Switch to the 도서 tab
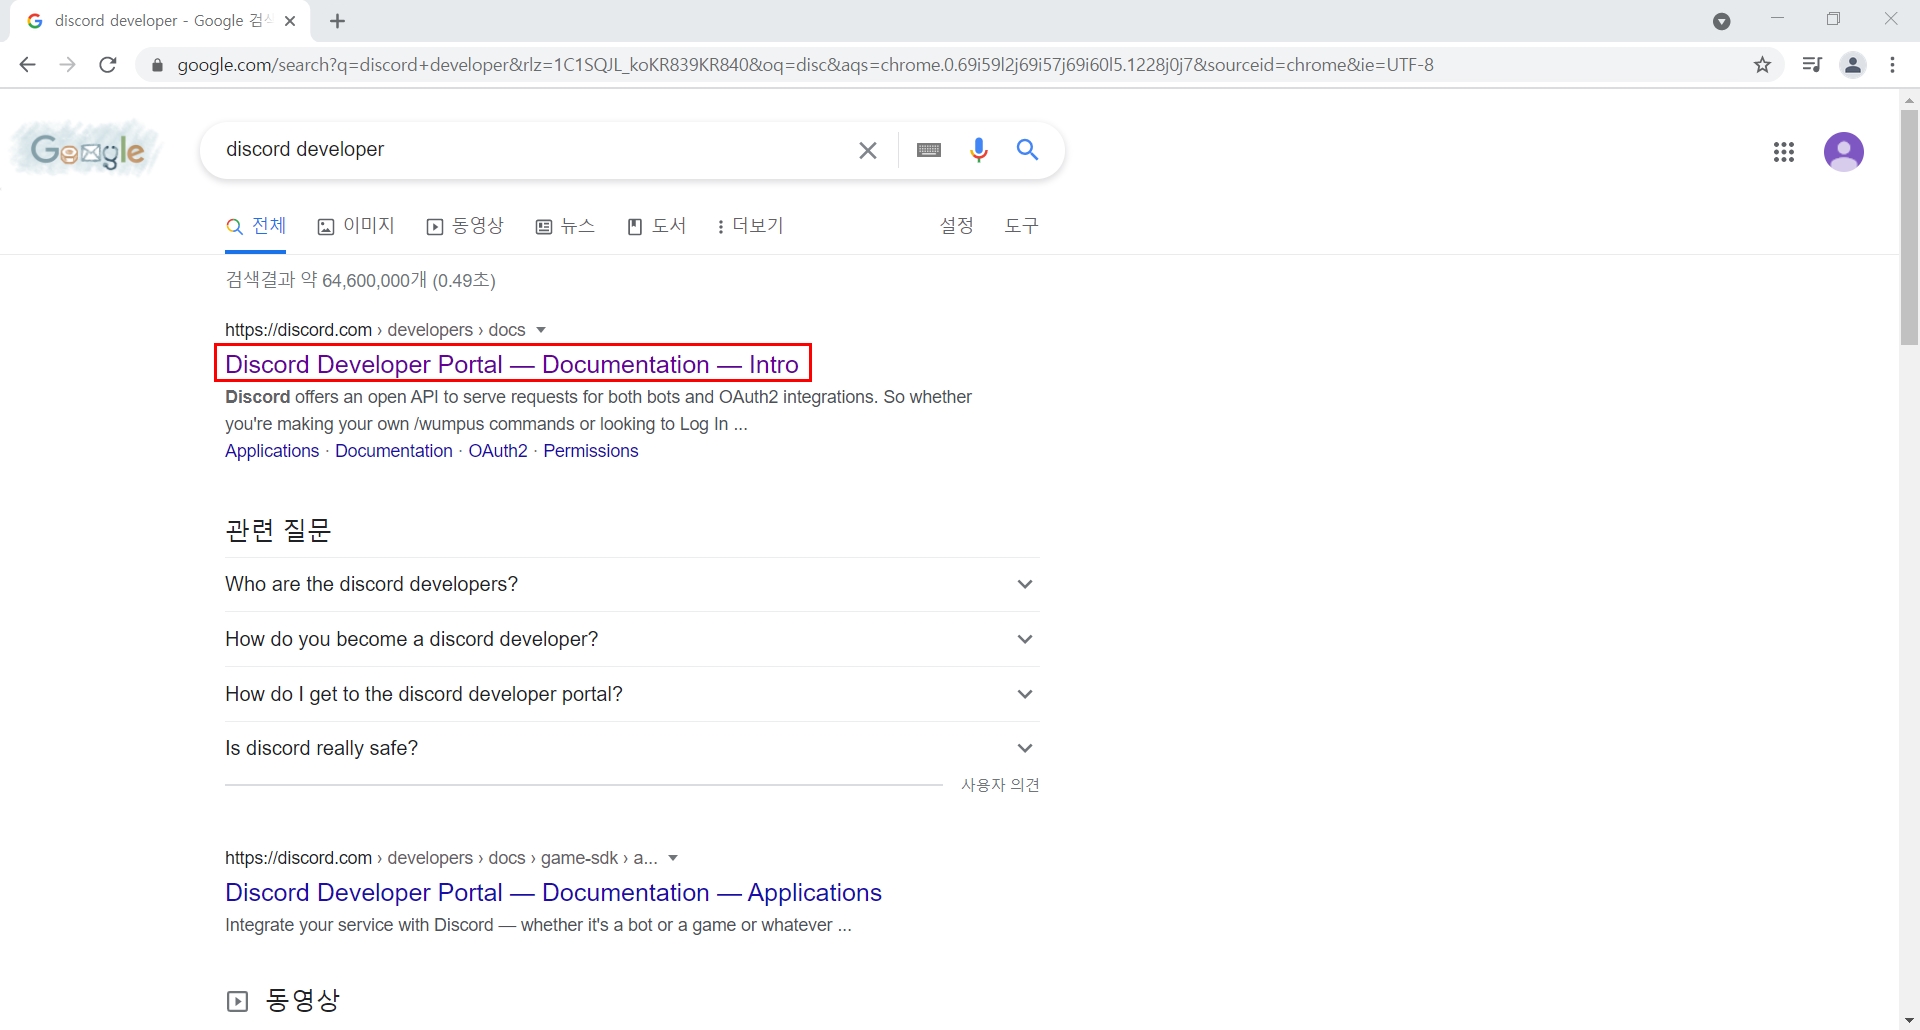This screenshot has height=1030, width=1920. [x=657, y=226]
